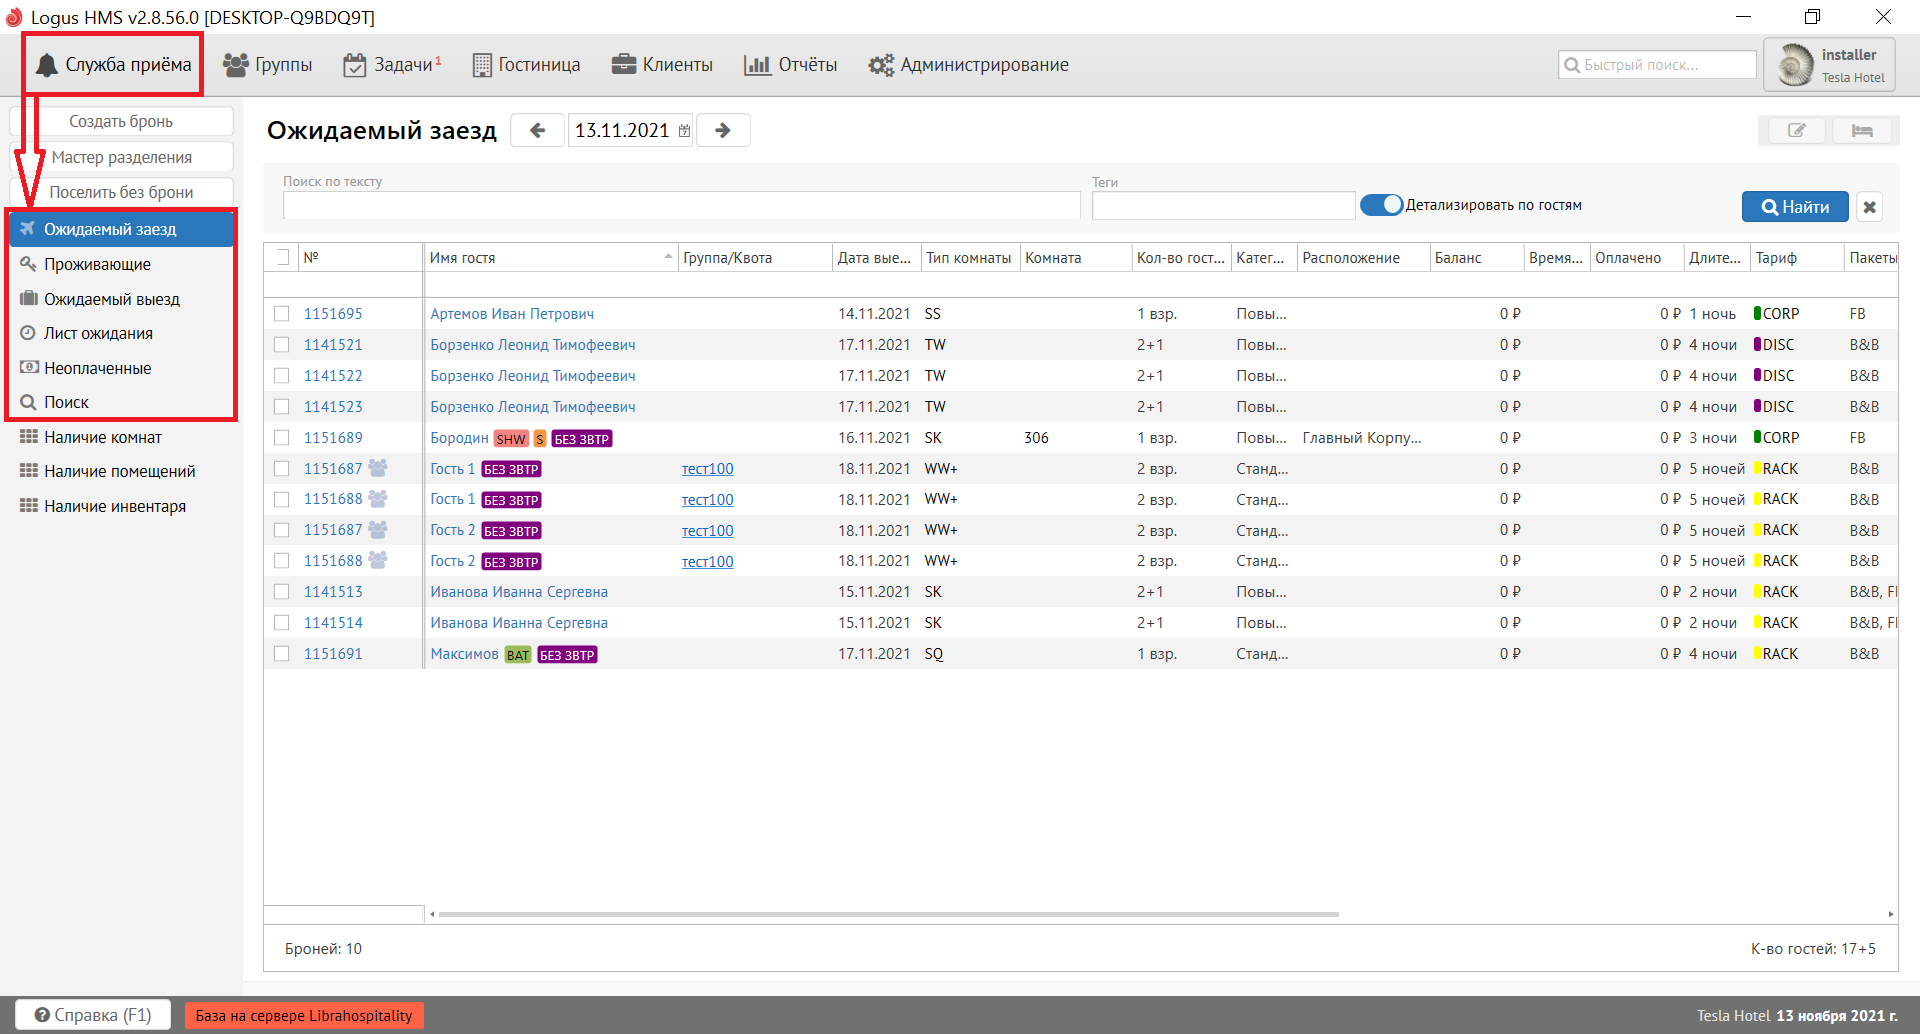Screen dimensions: 1920x1034
Task: Click the edit pencil icon at top right
Action: coord(1796,131)
